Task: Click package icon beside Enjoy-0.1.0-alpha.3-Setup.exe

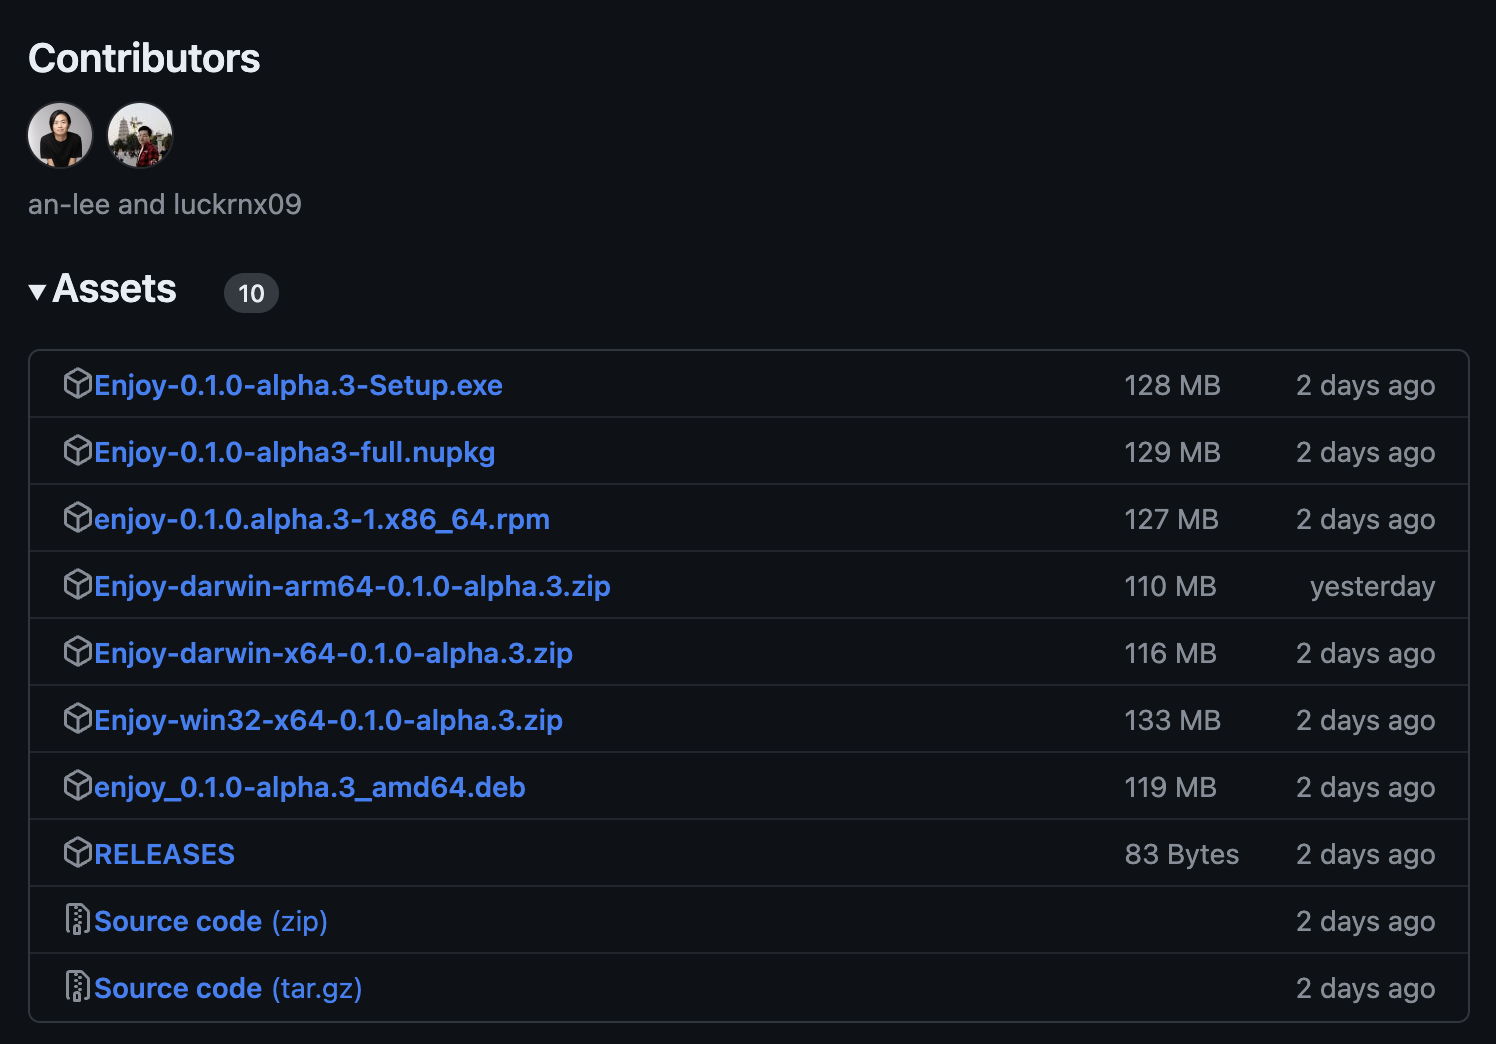Action: (77, 384)
